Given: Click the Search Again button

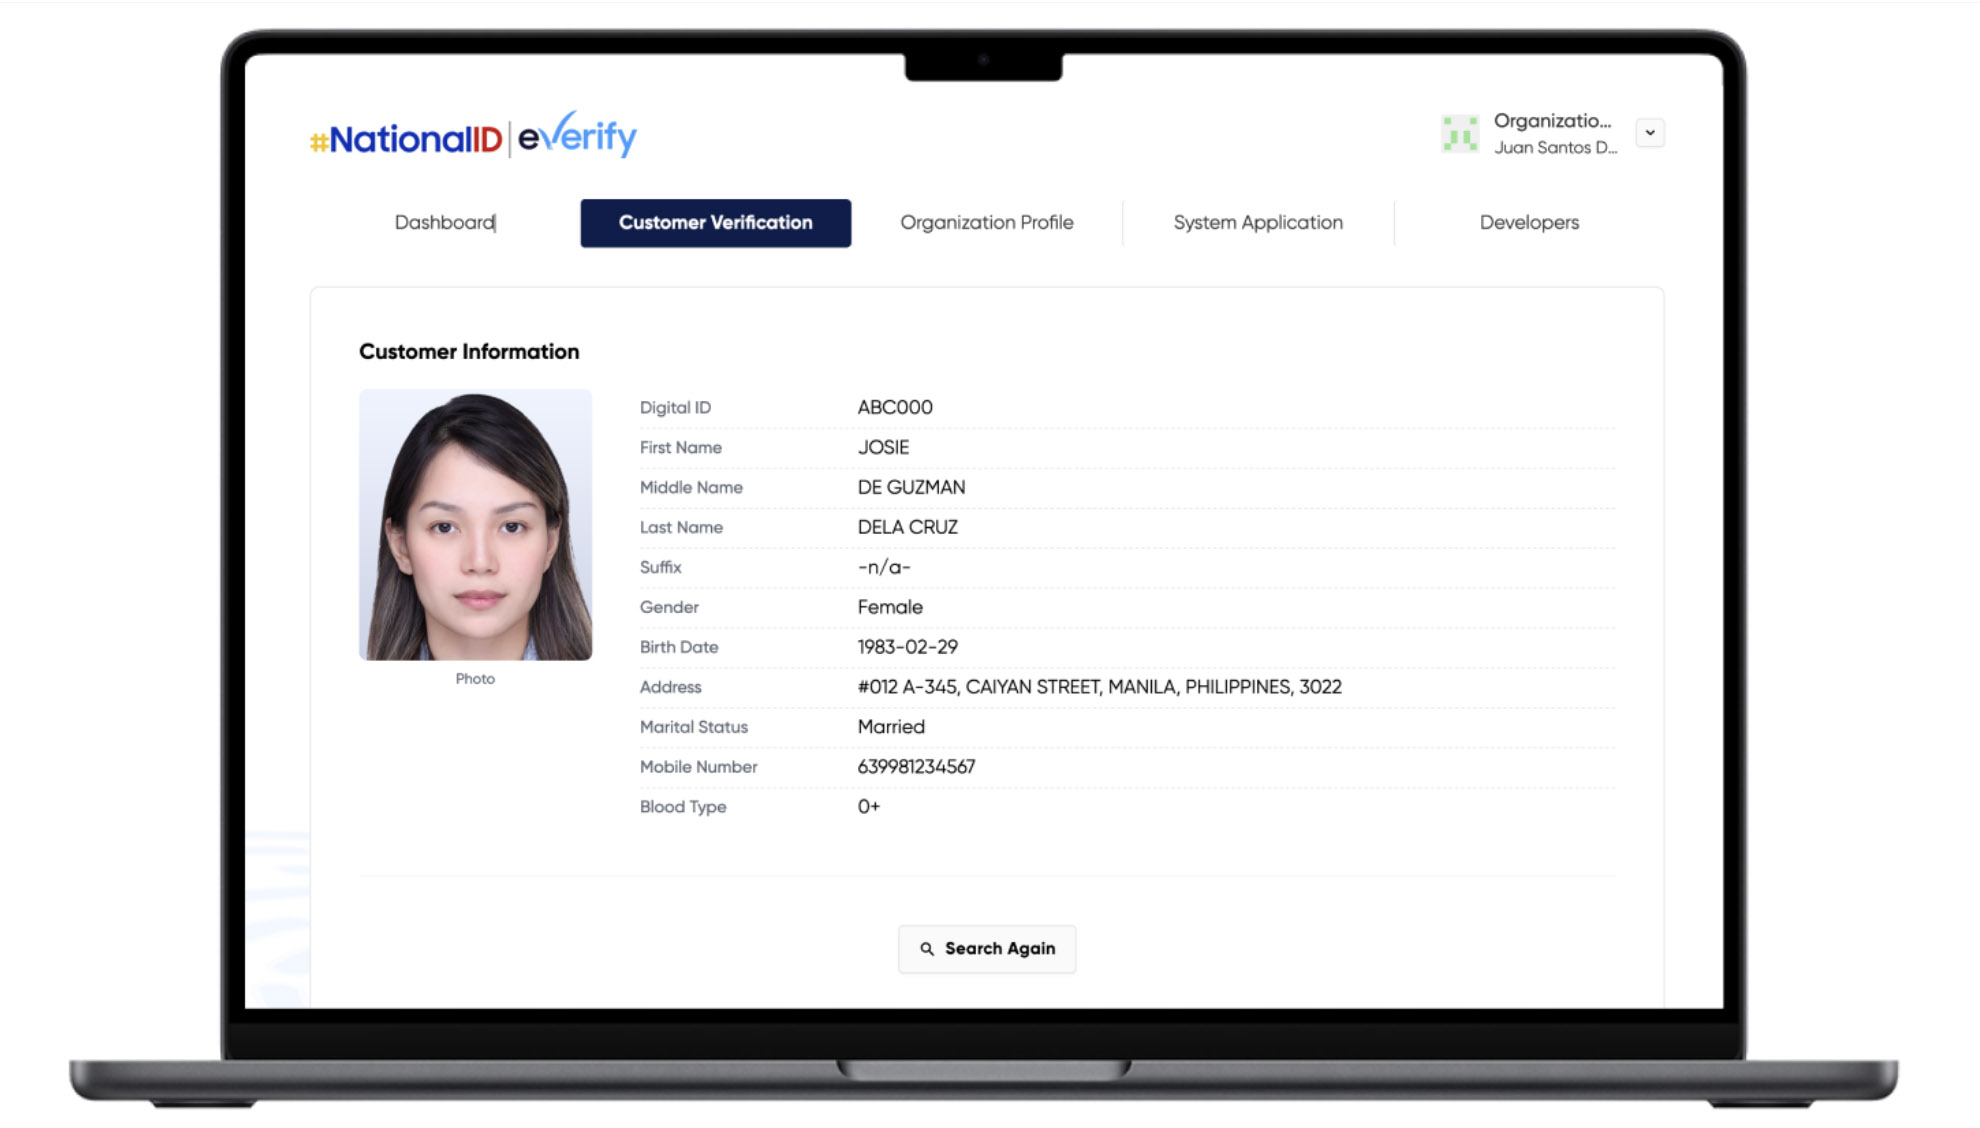Looking at the screenshot, I should point(987,948).
